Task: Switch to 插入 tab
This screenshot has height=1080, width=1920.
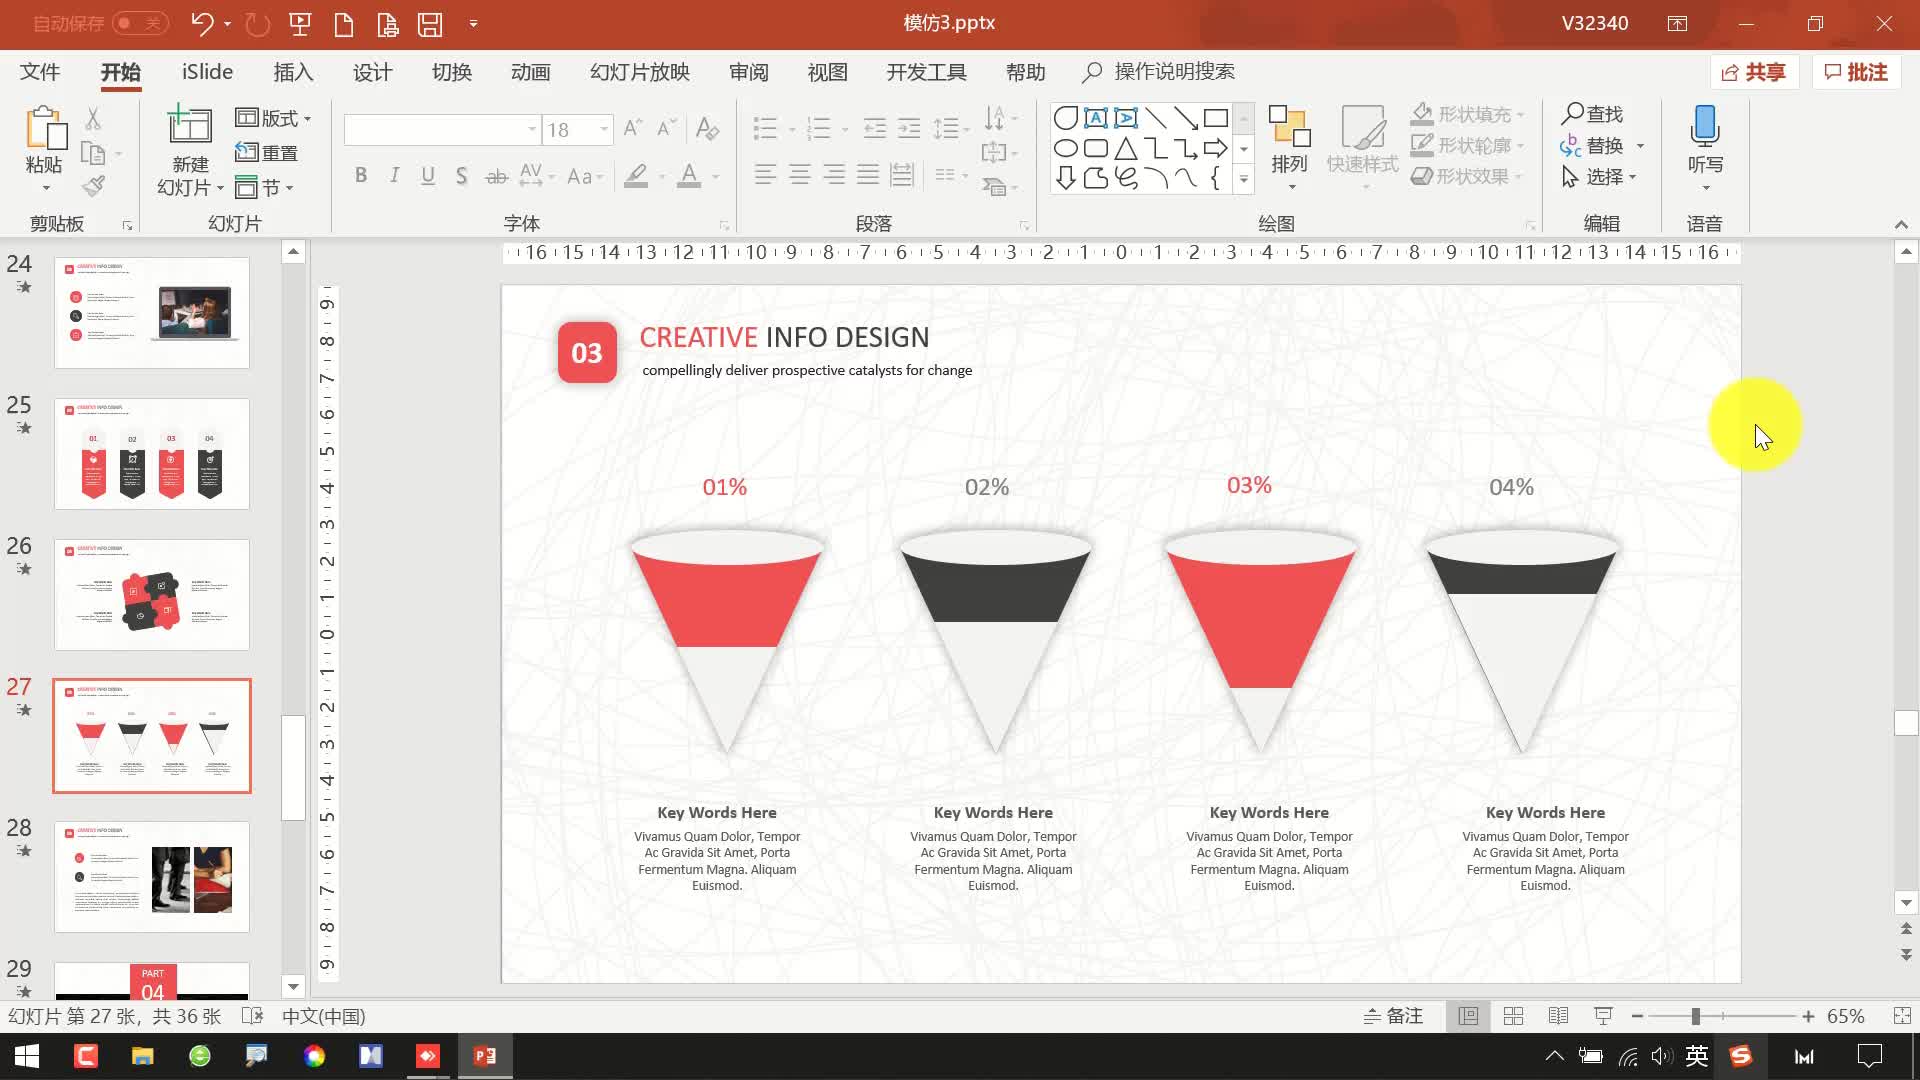Action: (293, 72)
